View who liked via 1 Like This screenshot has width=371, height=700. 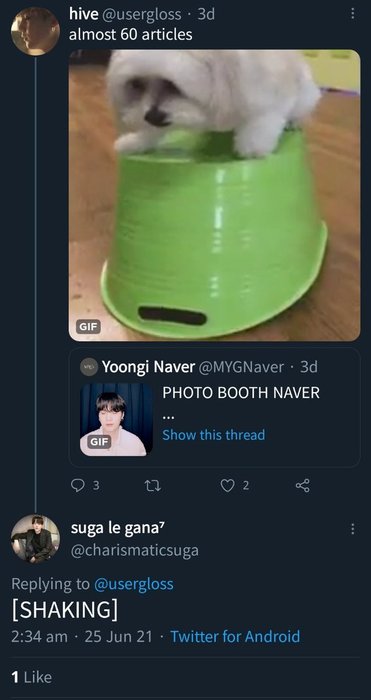pyautogui.click(x=31, y=677)
